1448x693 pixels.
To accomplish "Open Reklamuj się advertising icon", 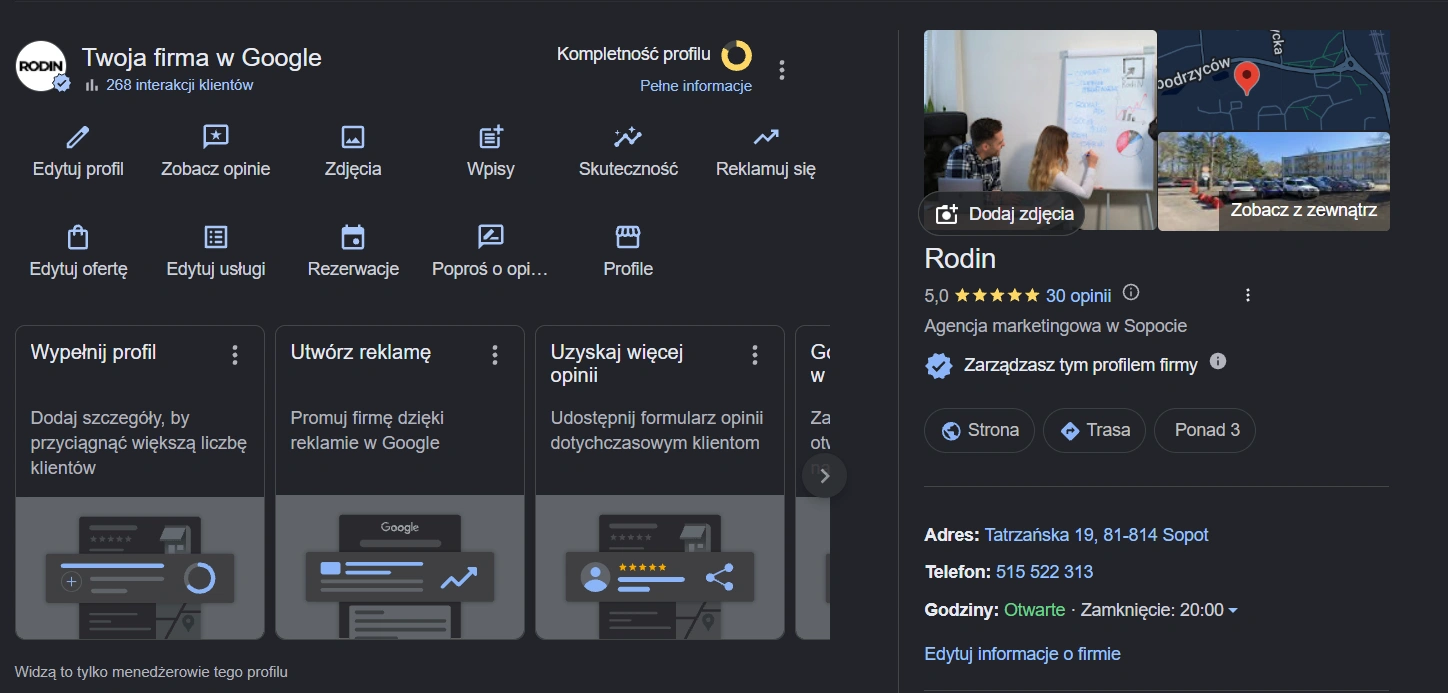I will (x=766, y=137).
